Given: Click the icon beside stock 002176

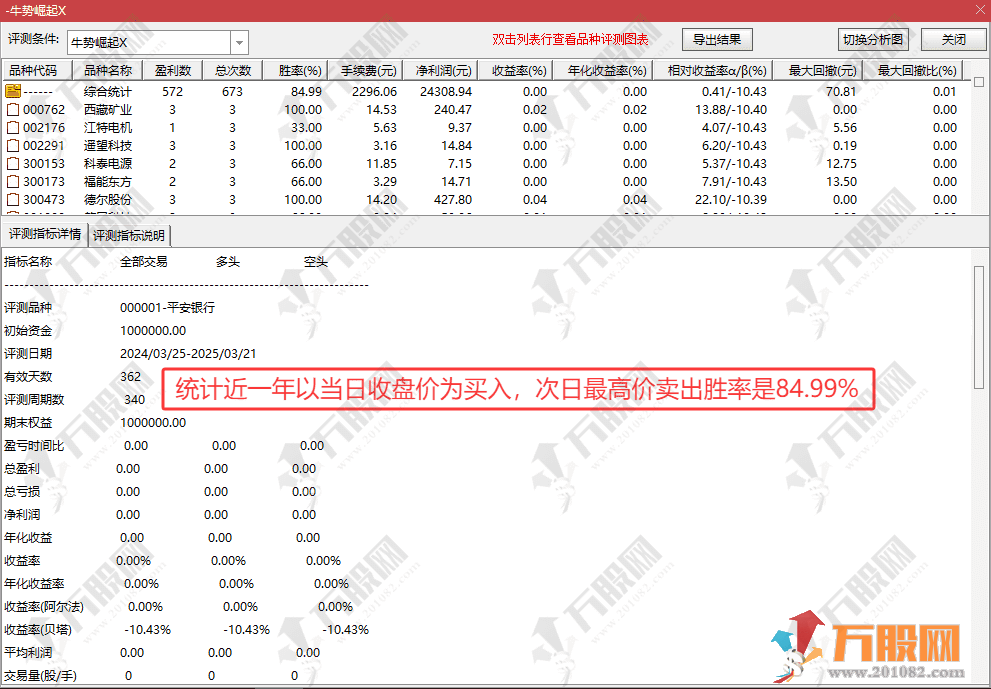Looking at the screenshot, I should [13, 128].
